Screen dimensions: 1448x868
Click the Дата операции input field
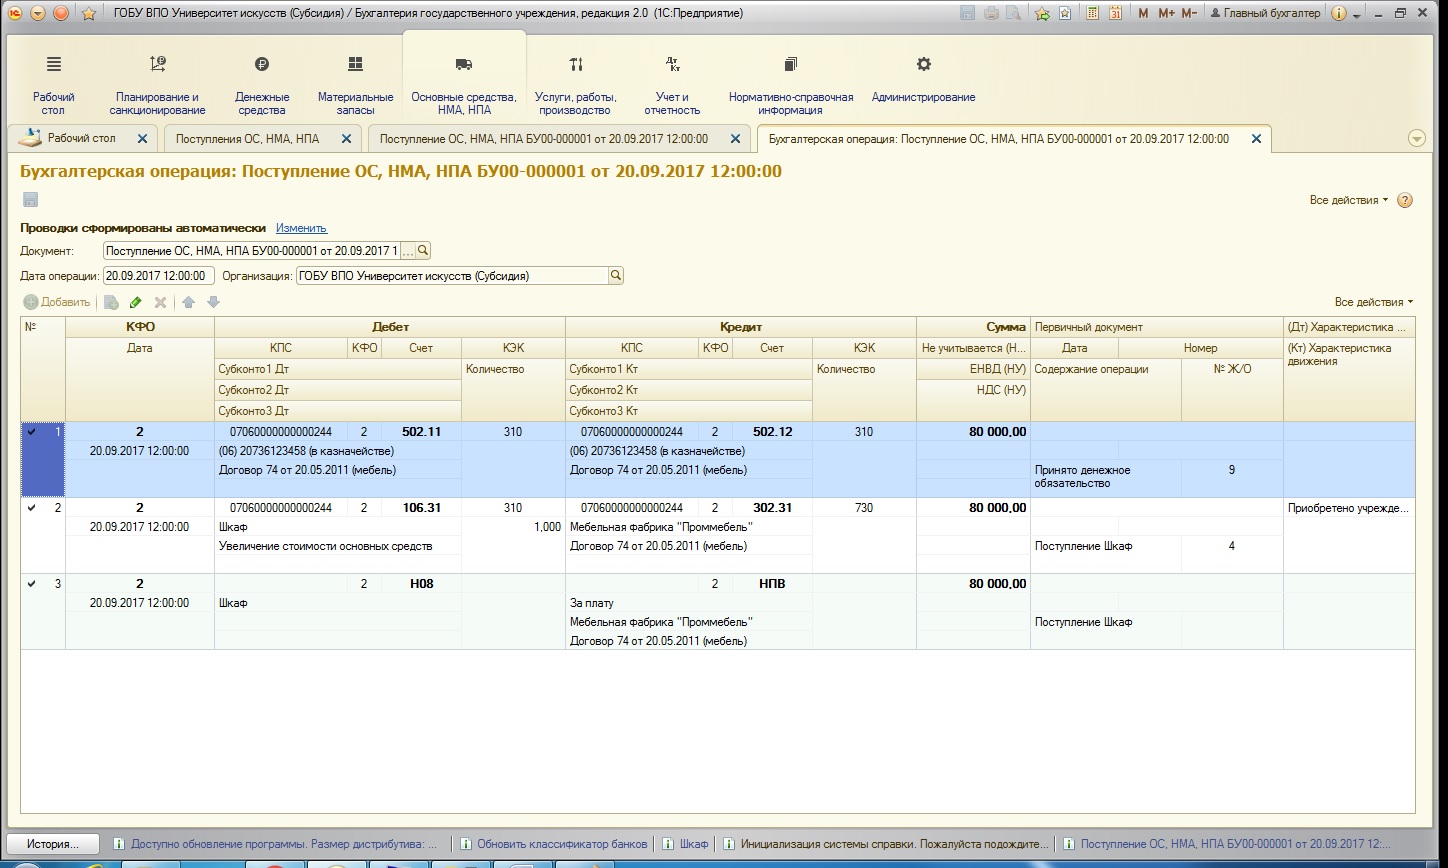tap(159, 276)
